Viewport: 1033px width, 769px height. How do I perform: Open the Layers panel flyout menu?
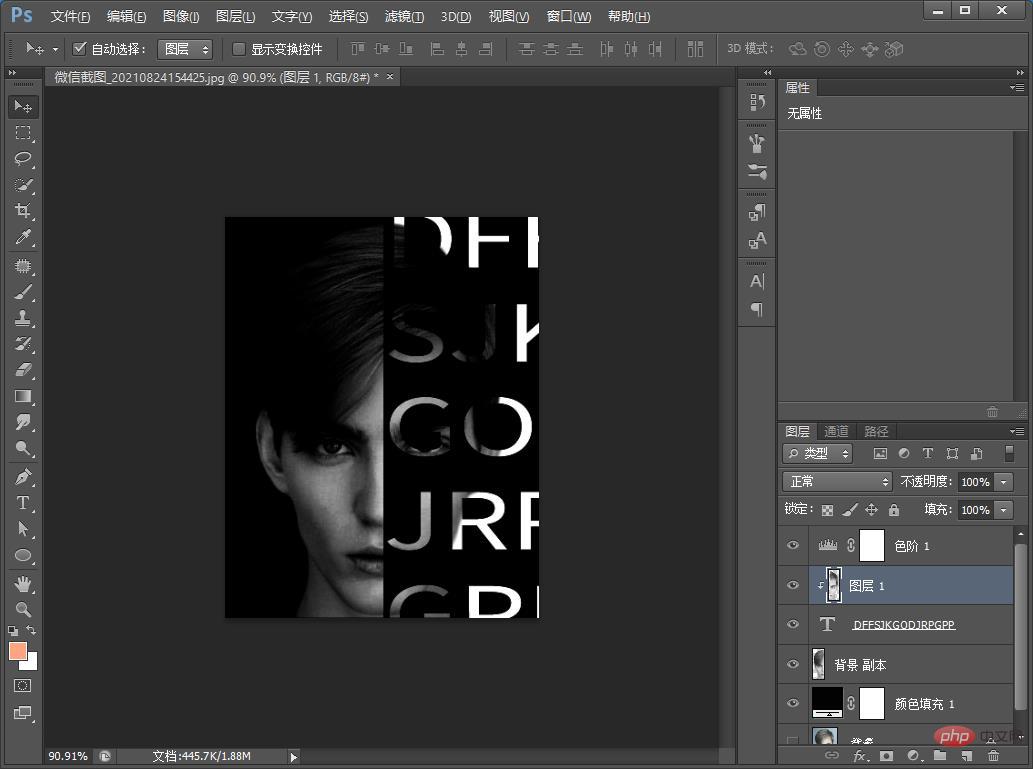[x=1017, y=432]
